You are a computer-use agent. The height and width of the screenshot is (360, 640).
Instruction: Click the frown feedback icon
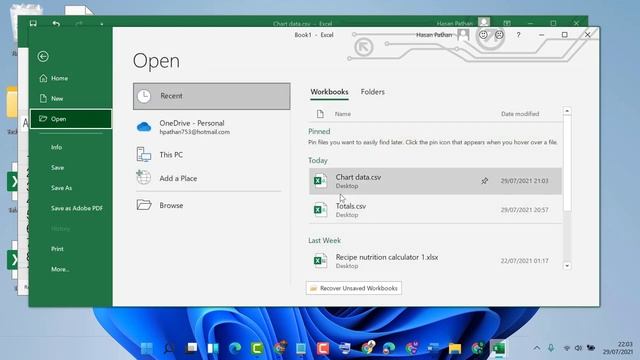[499, 35]
